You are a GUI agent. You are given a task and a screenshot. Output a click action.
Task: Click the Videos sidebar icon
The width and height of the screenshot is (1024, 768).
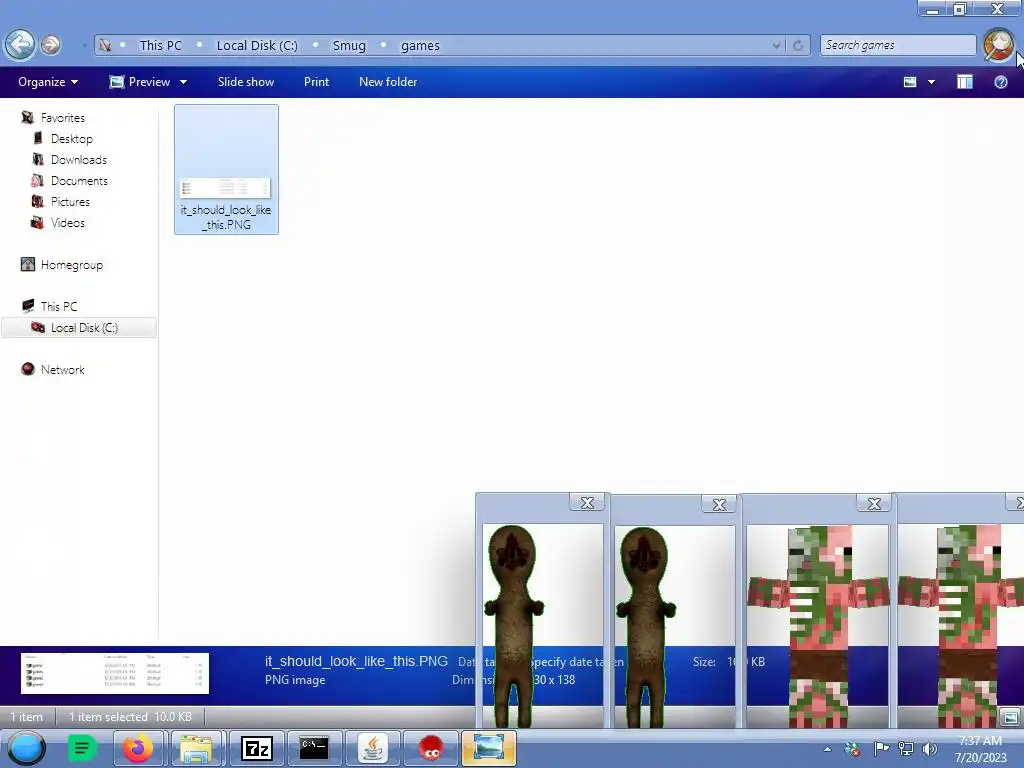[x=38, y=222]
